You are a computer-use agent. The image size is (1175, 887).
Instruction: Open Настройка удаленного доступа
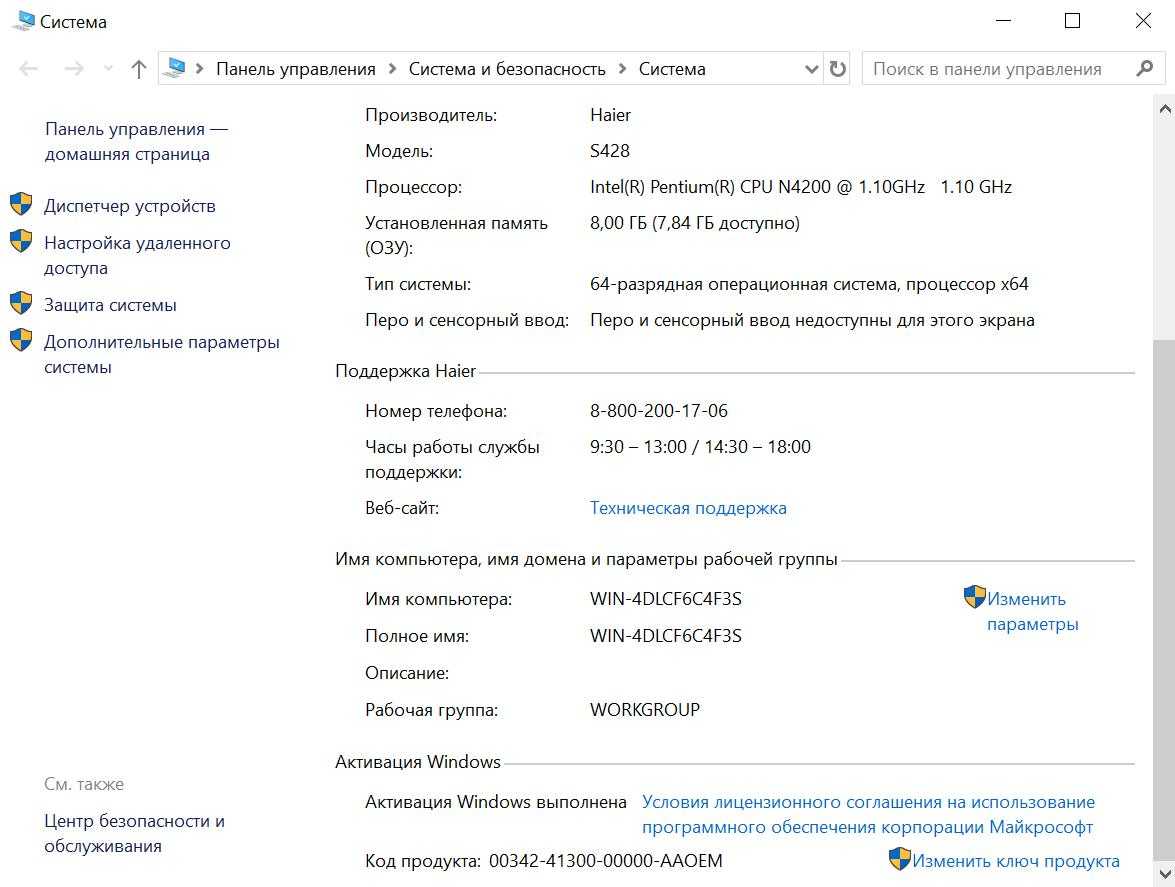click(x=137, y=255)
